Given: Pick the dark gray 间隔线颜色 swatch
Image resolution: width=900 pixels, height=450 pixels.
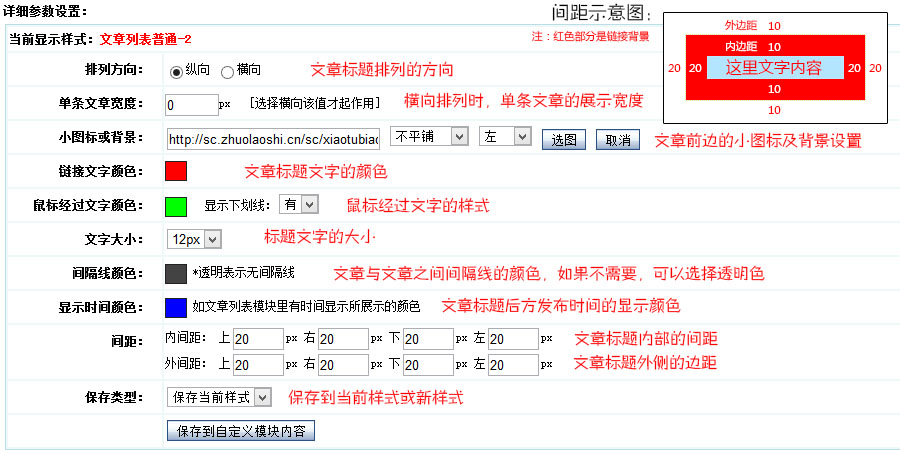Looking at the screenshot, I should tap(176, 274).
